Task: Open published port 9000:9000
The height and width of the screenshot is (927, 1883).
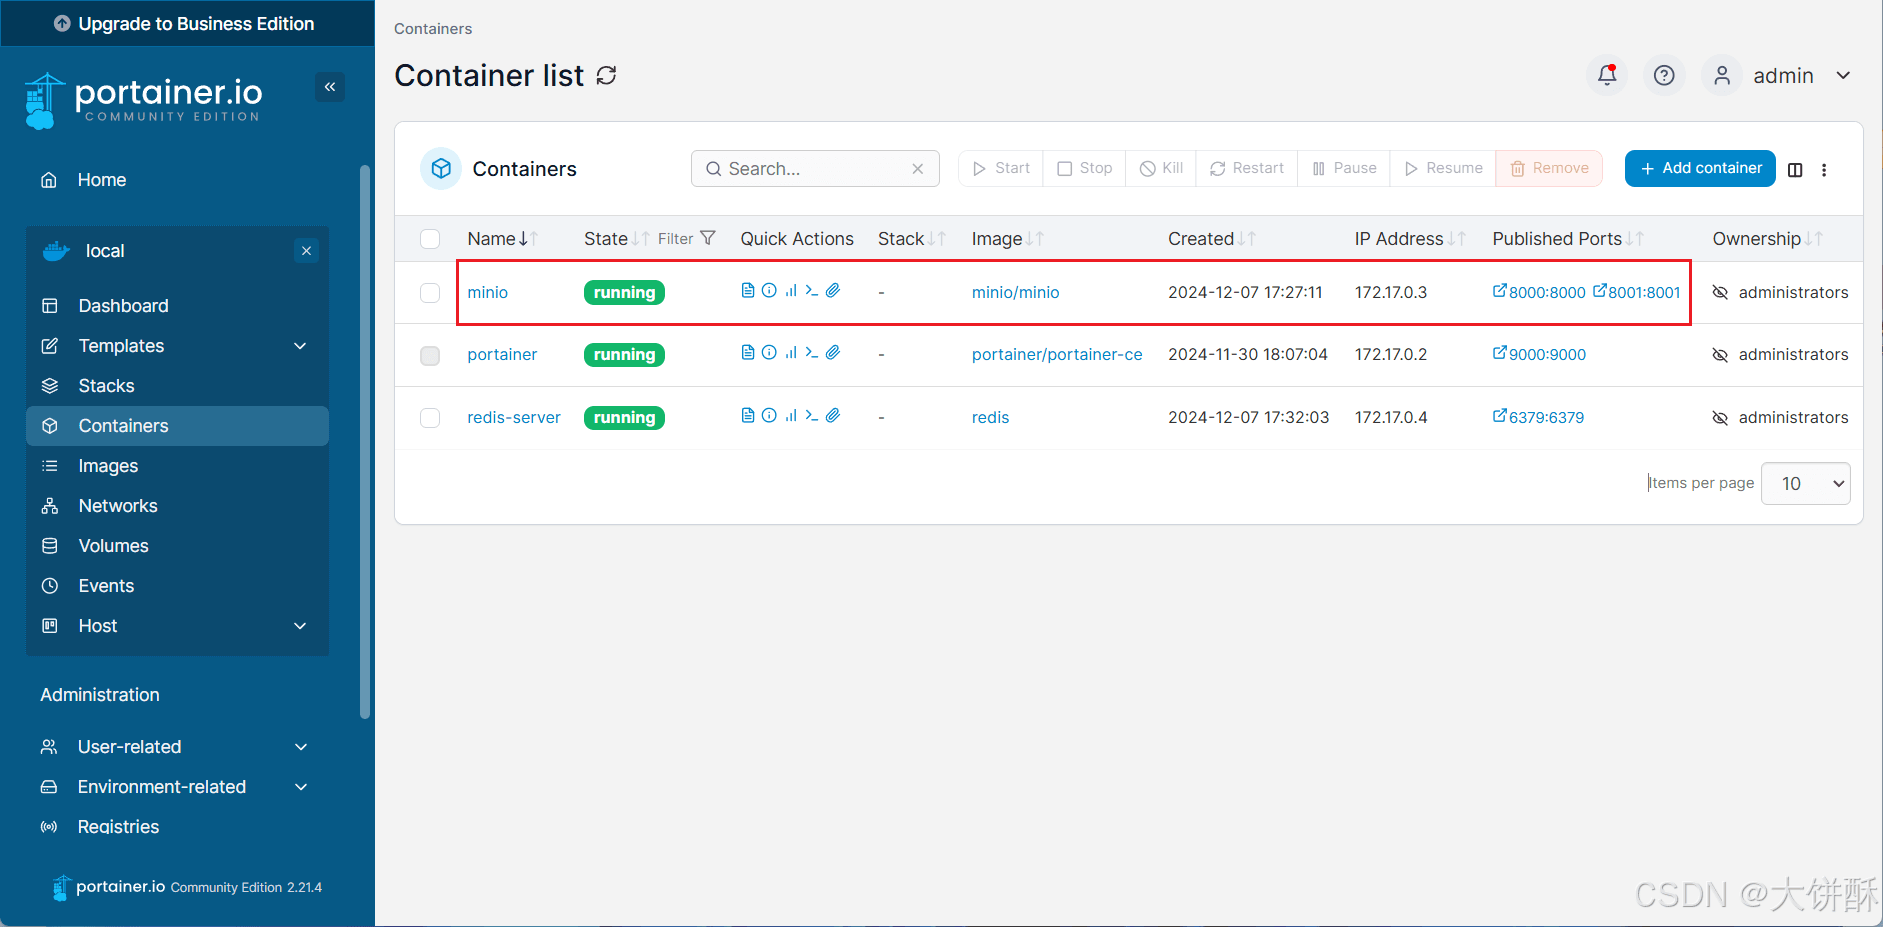Action: click(1539, 354)
